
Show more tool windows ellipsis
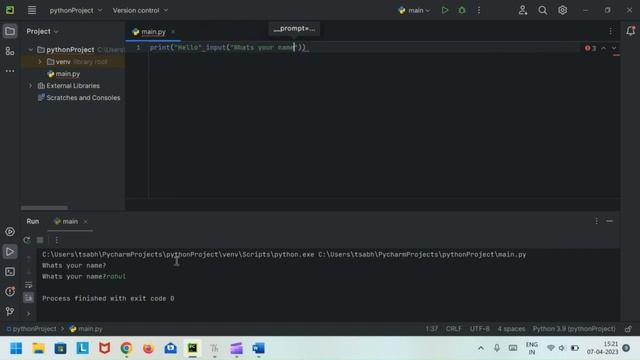click(x=10, y=71)
